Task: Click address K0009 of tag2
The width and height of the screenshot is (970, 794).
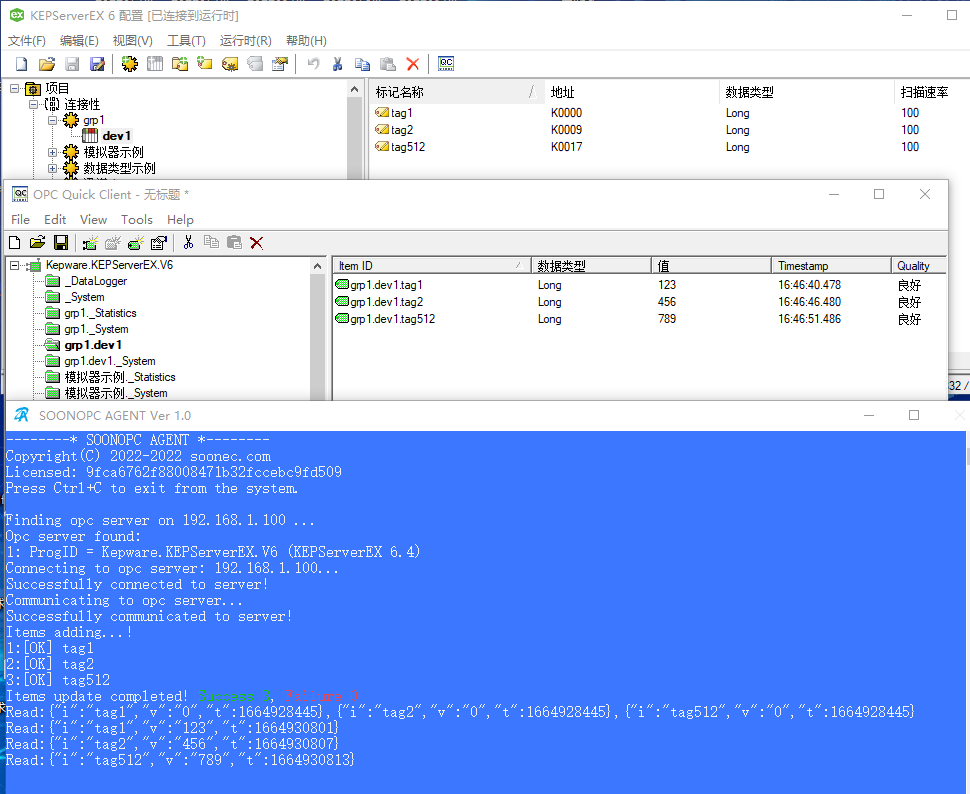Action: pos(566,130)
